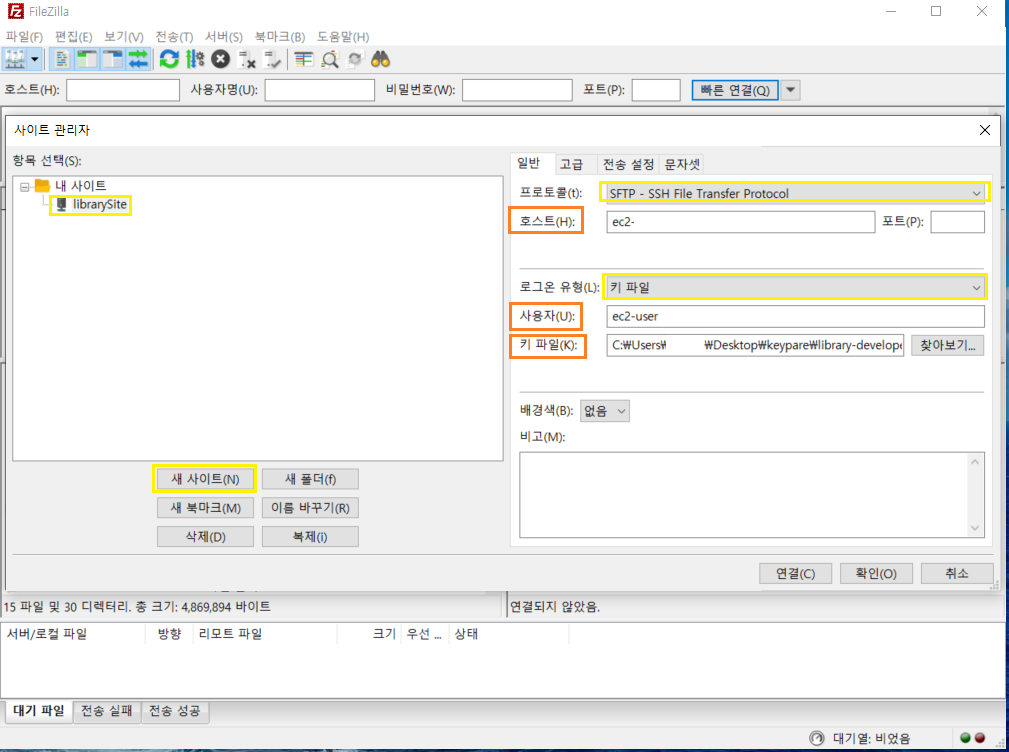This screenshot has width=1009, height=752.
Task: Click the site manager 포트(P) field
Action: tap(958, 222)
